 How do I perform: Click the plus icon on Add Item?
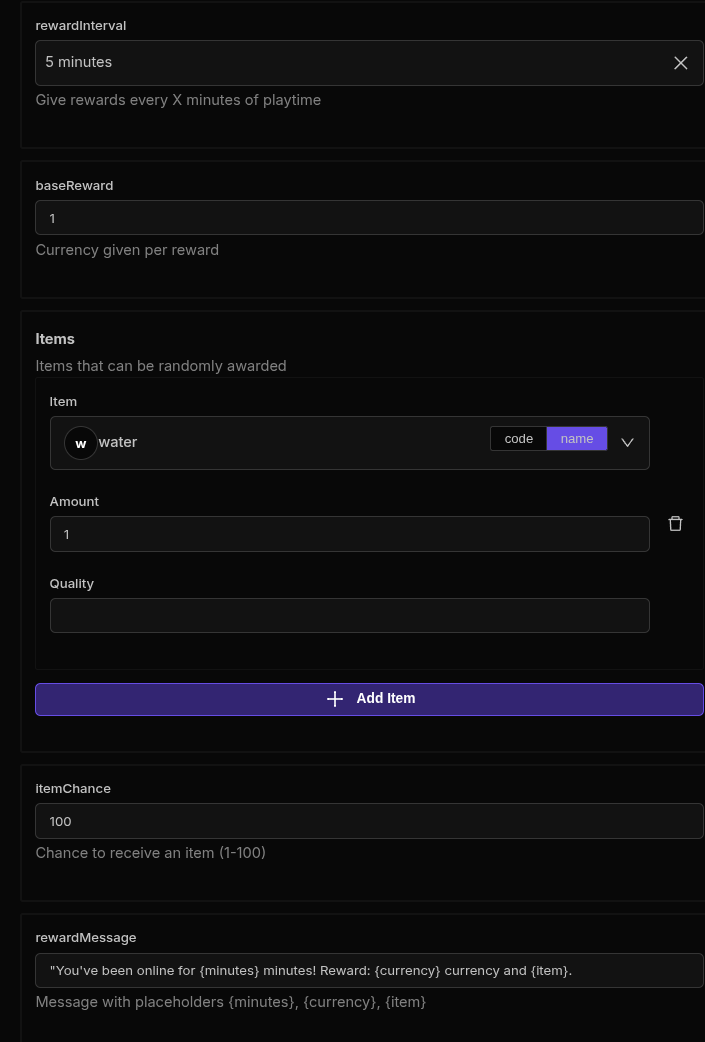[x=335, y=699]
